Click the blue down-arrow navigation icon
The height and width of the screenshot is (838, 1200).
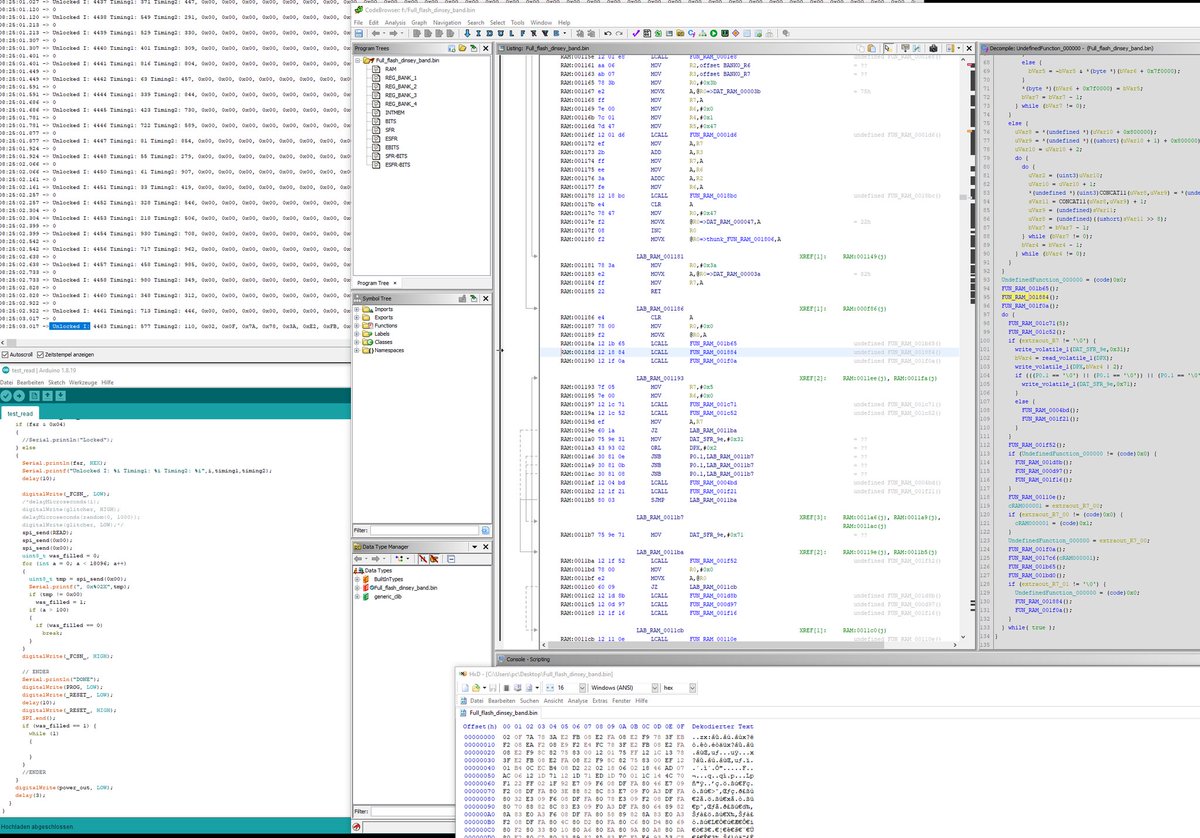tap(467, 33)
